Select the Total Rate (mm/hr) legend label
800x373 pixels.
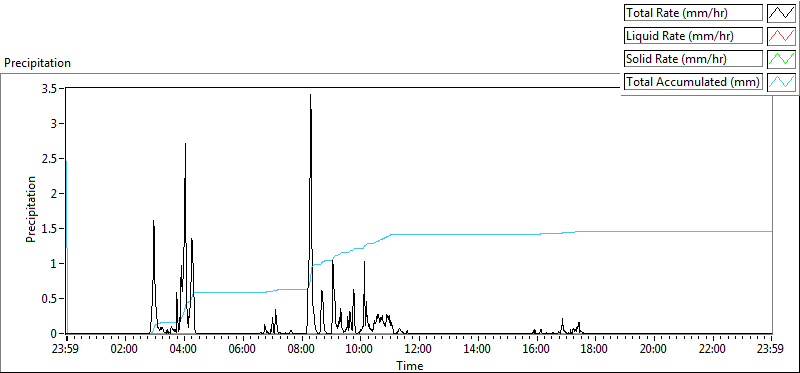tap(693, 13)
